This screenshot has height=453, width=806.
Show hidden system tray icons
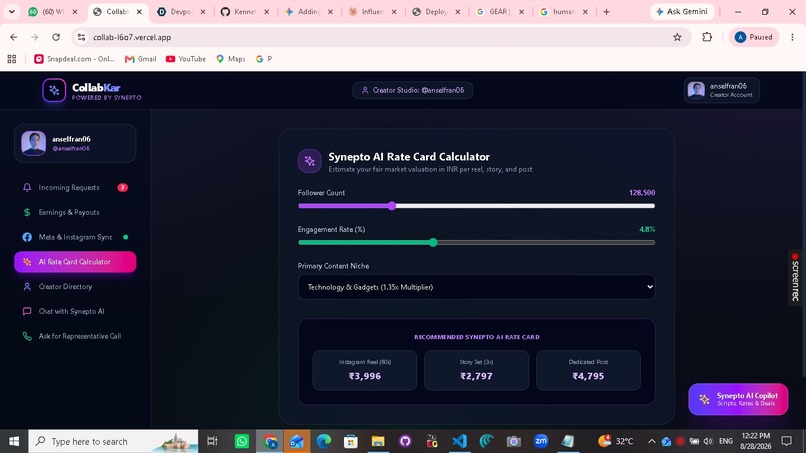[x=651, y=441]
